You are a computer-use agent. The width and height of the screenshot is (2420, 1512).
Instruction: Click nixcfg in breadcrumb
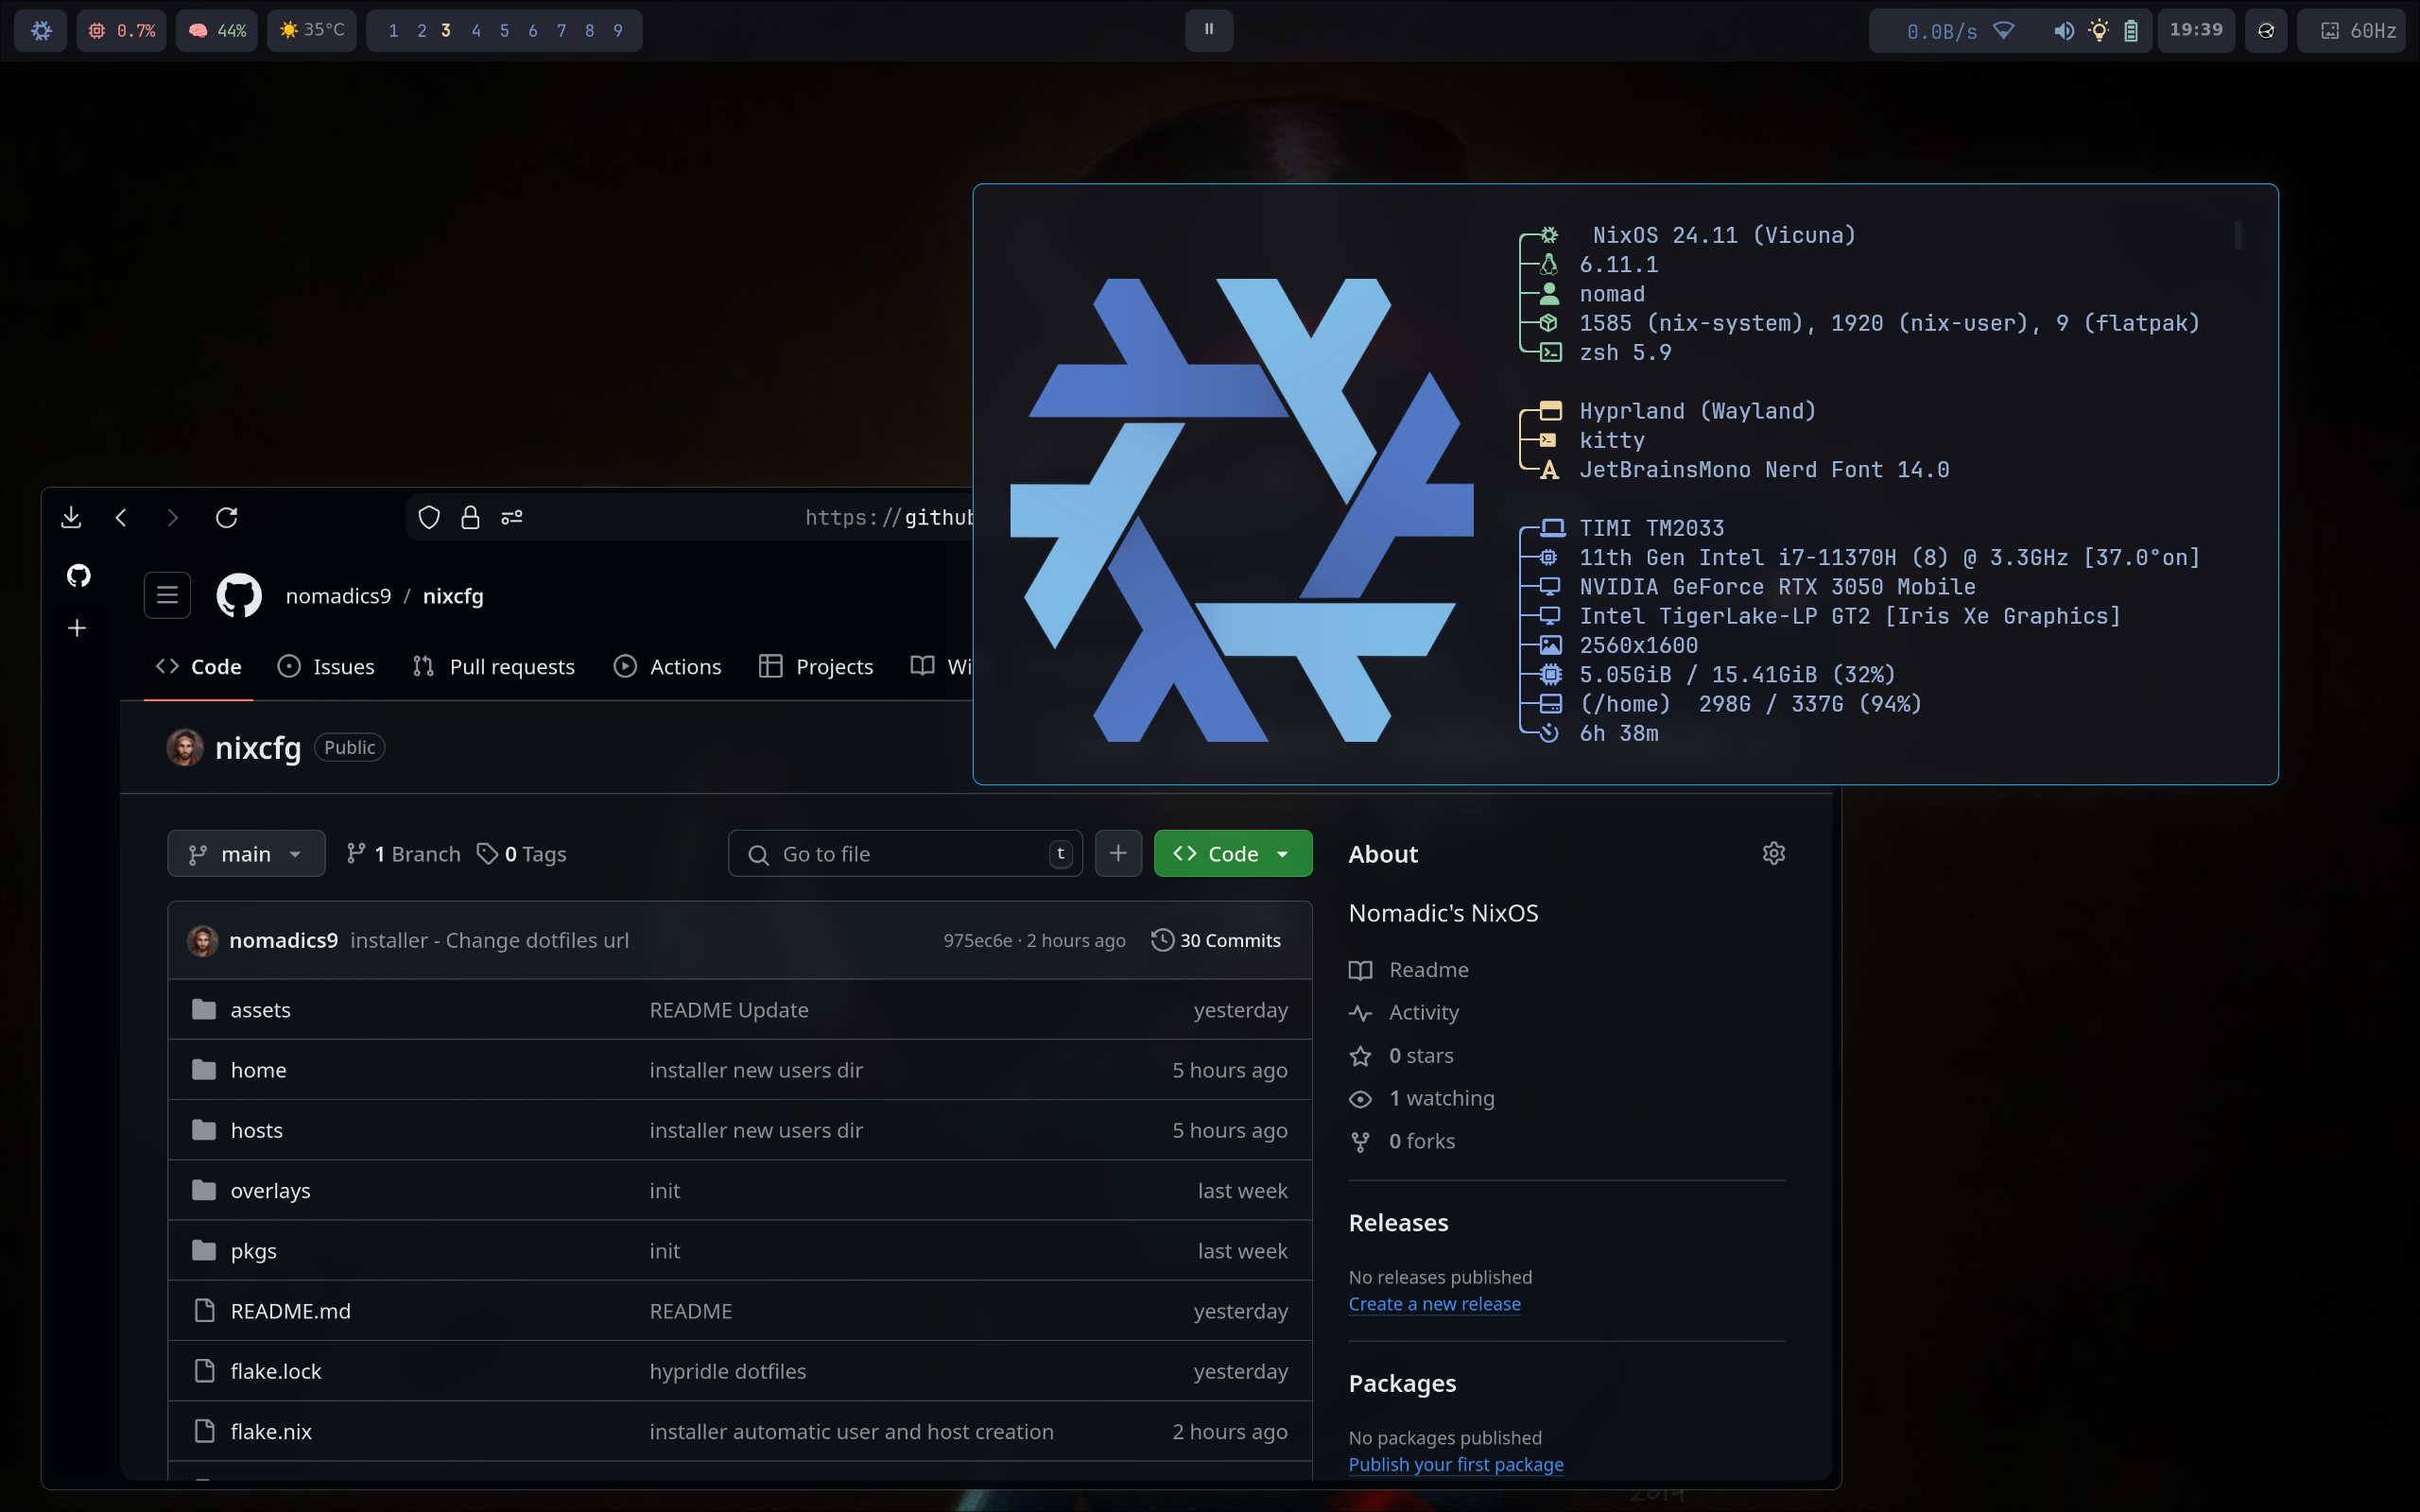[453, 596]
